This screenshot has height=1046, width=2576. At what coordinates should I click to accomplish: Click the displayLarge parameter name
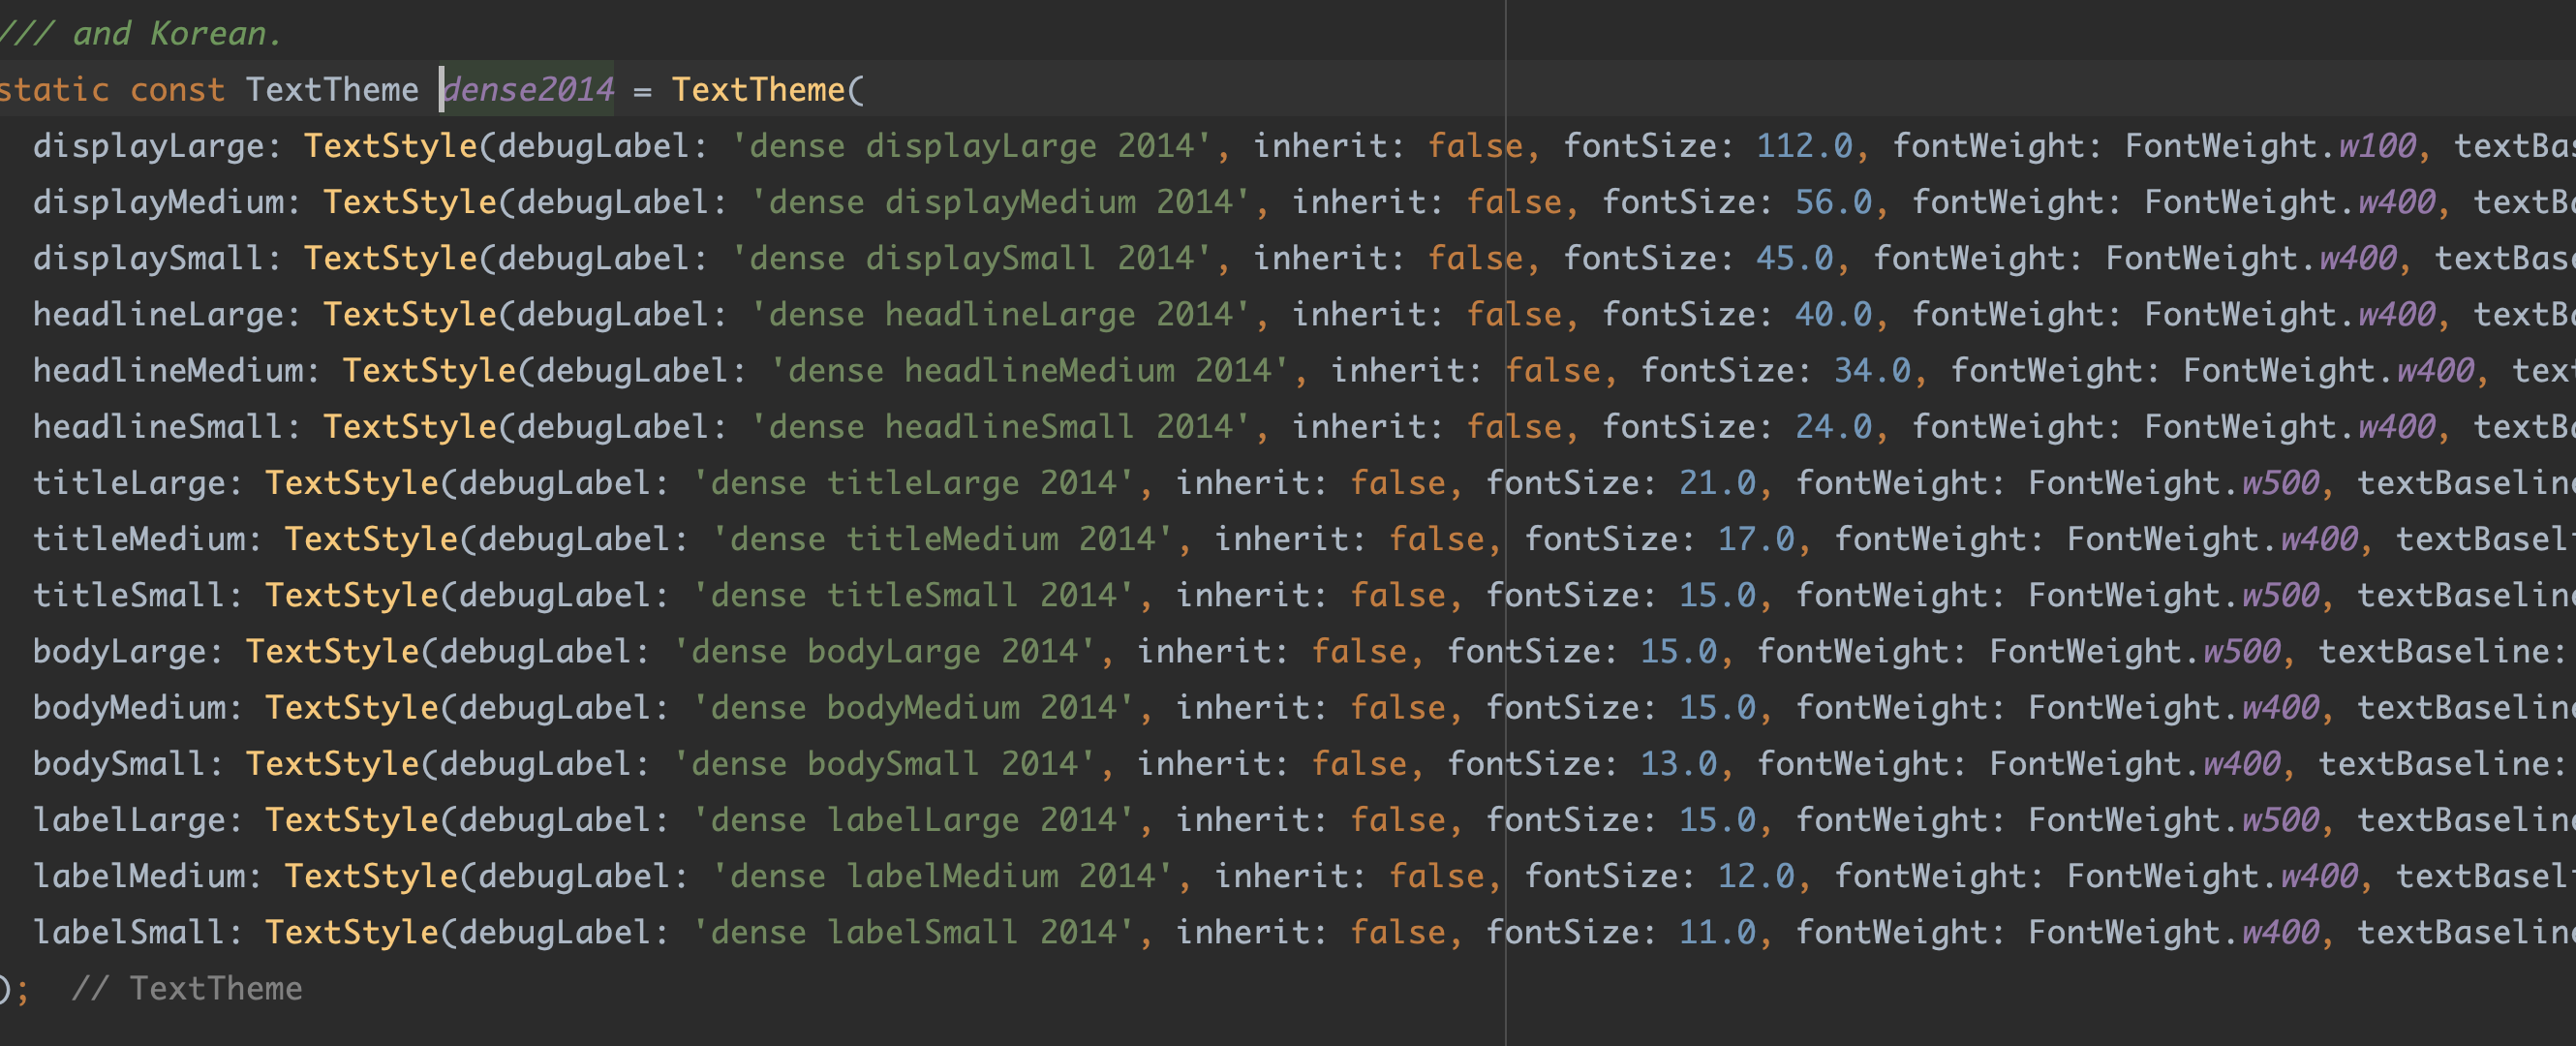pyautogui.click(x=148, y=146)
